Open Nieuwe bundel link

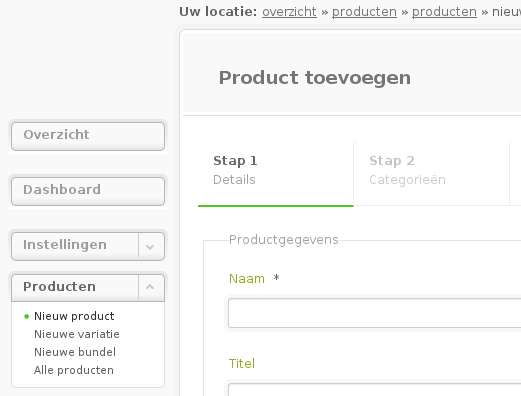pos(75,352)
